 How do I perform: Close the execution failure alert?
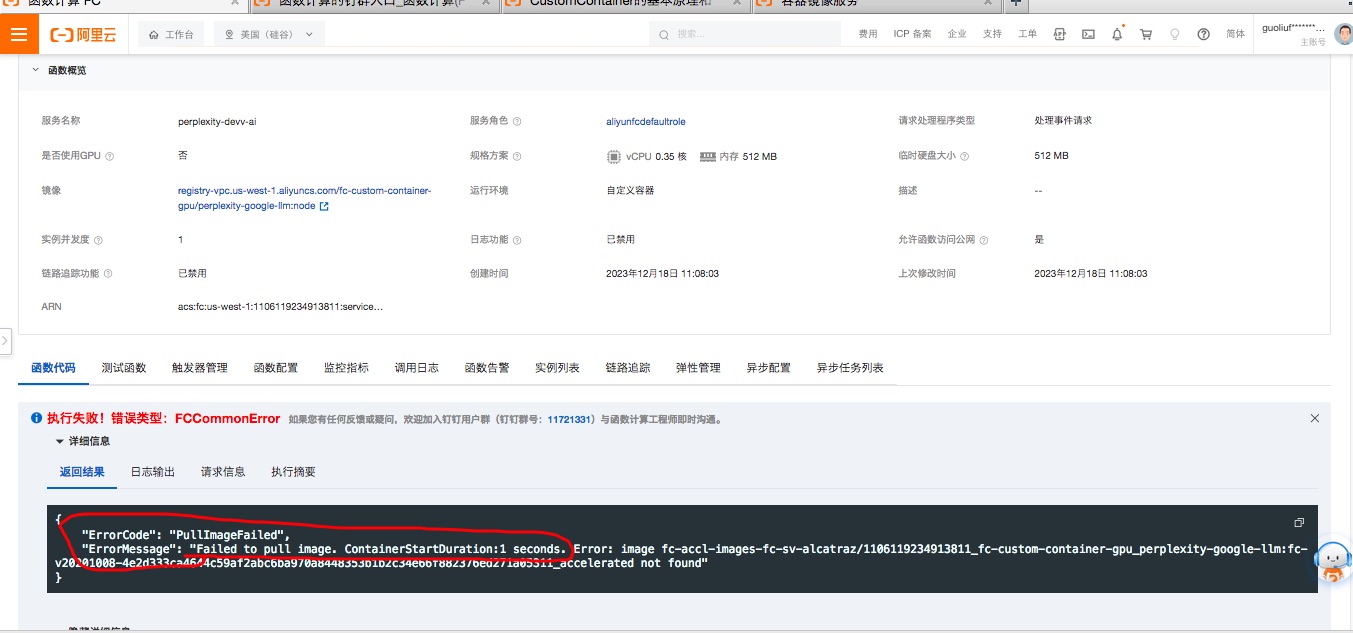click(1315, 419)
